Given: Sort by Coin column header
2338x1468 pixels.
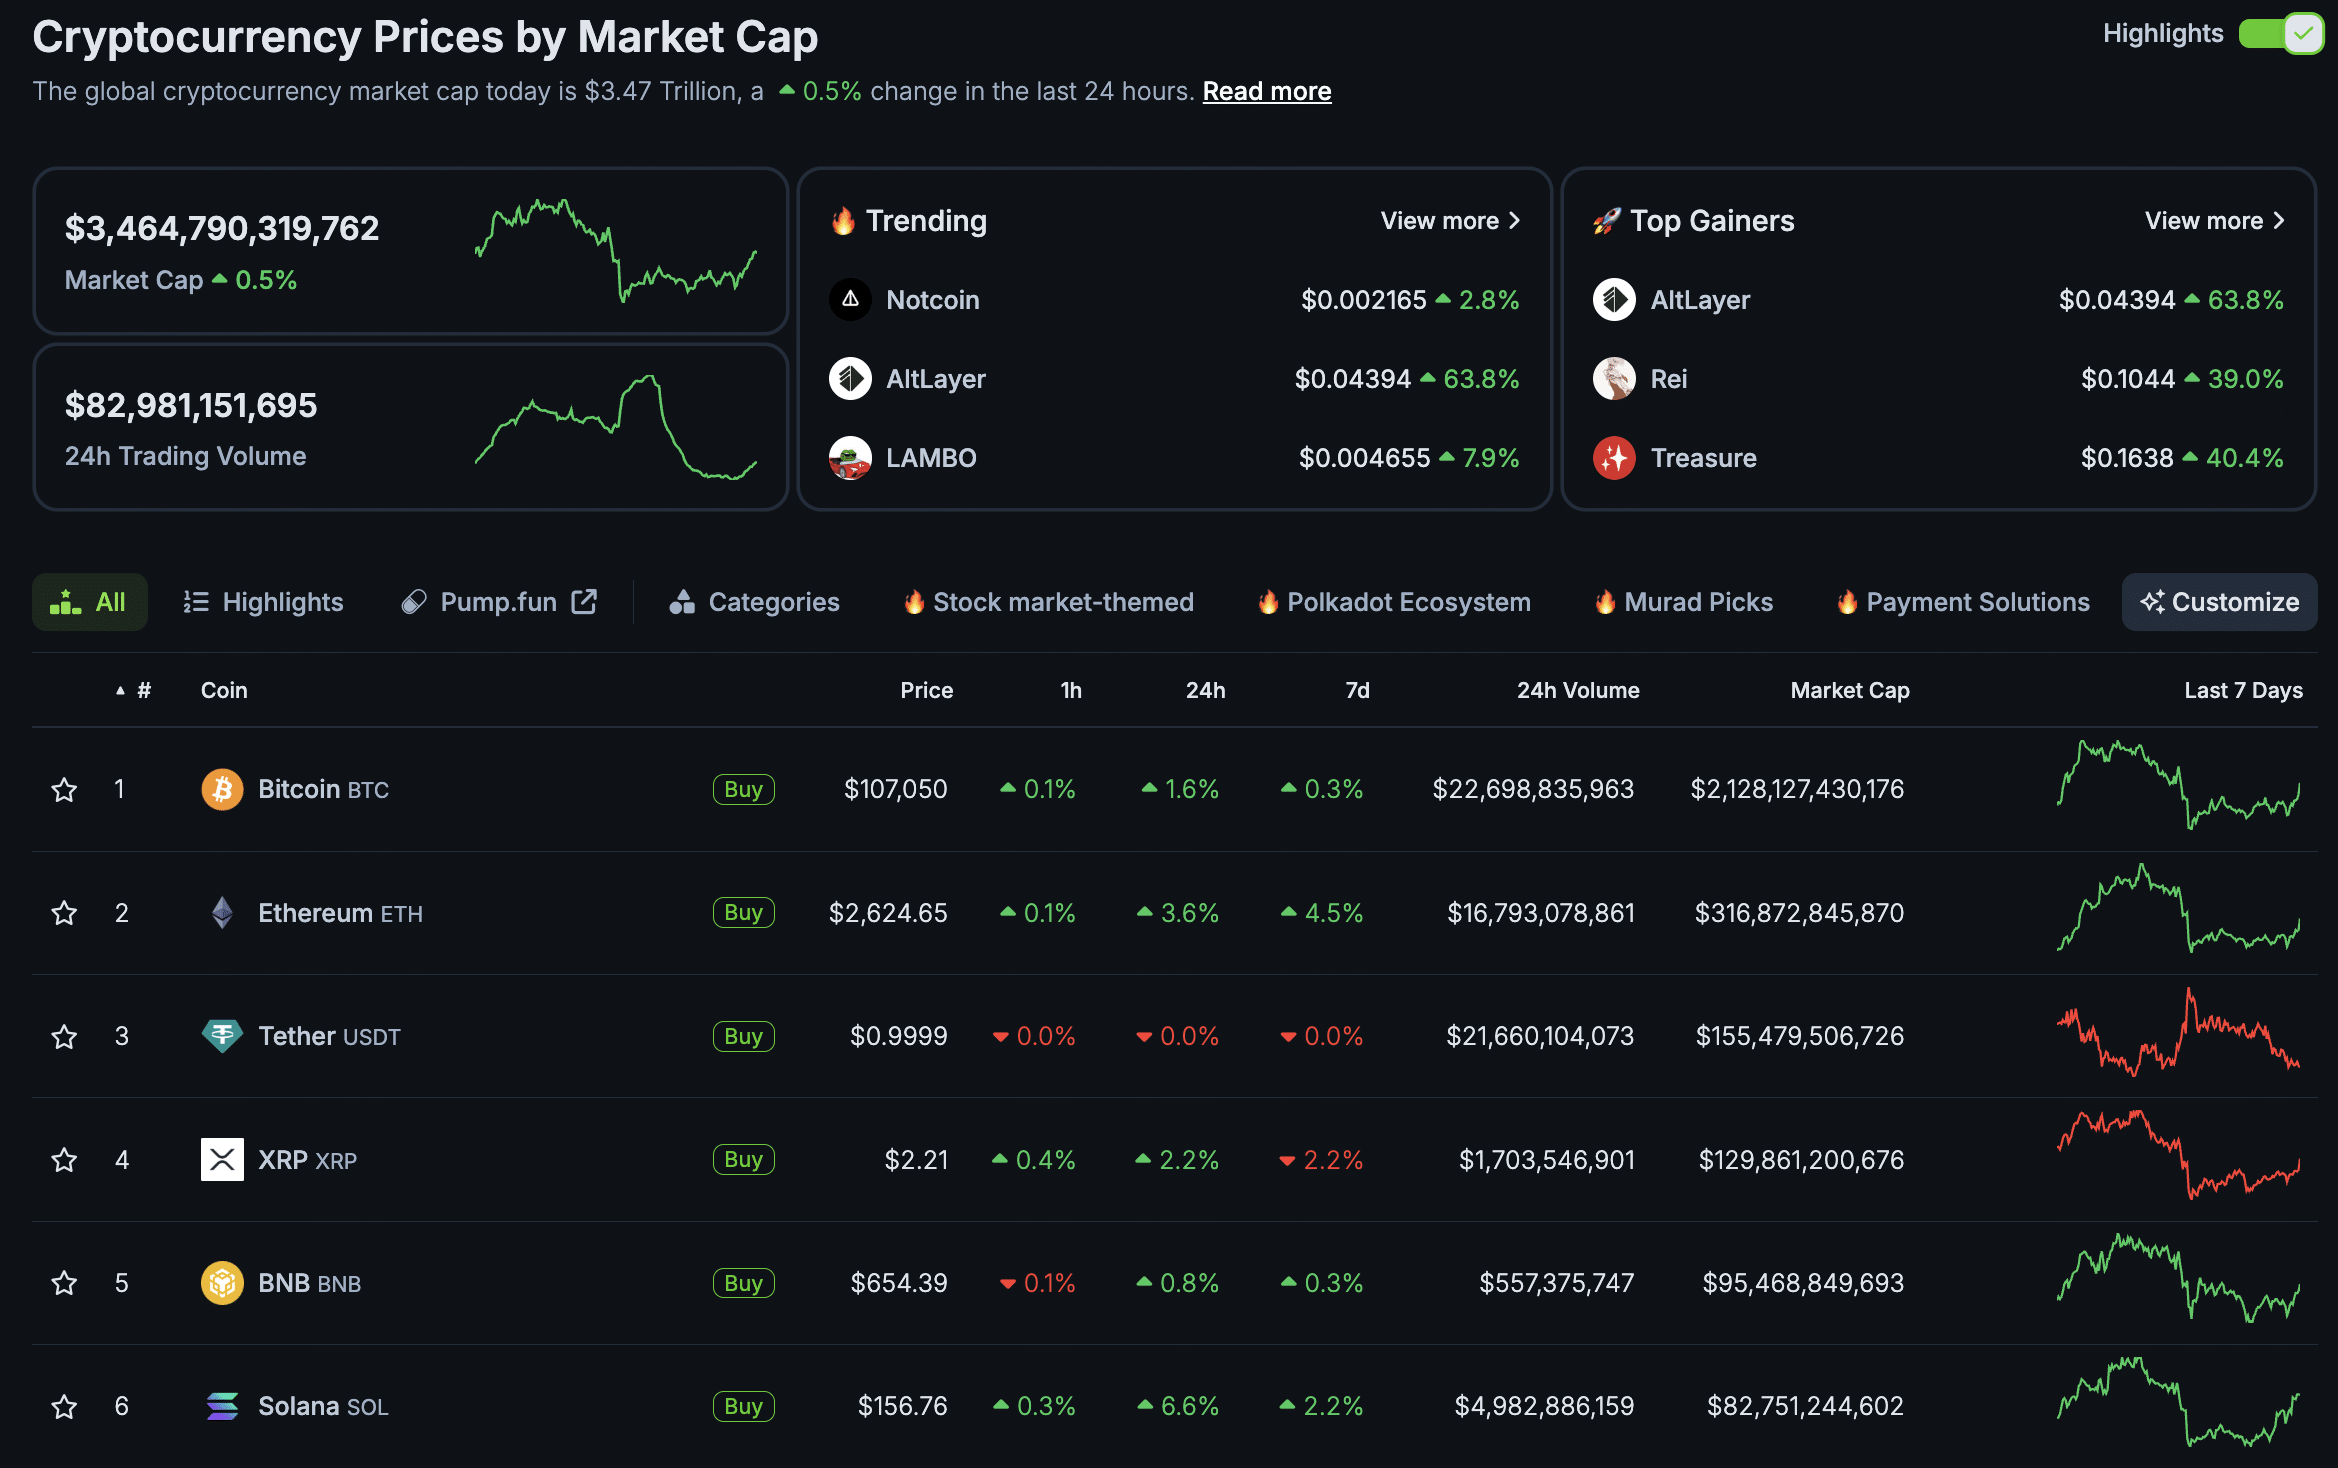Looking at the screenshot, I should (x=224, y=690).
